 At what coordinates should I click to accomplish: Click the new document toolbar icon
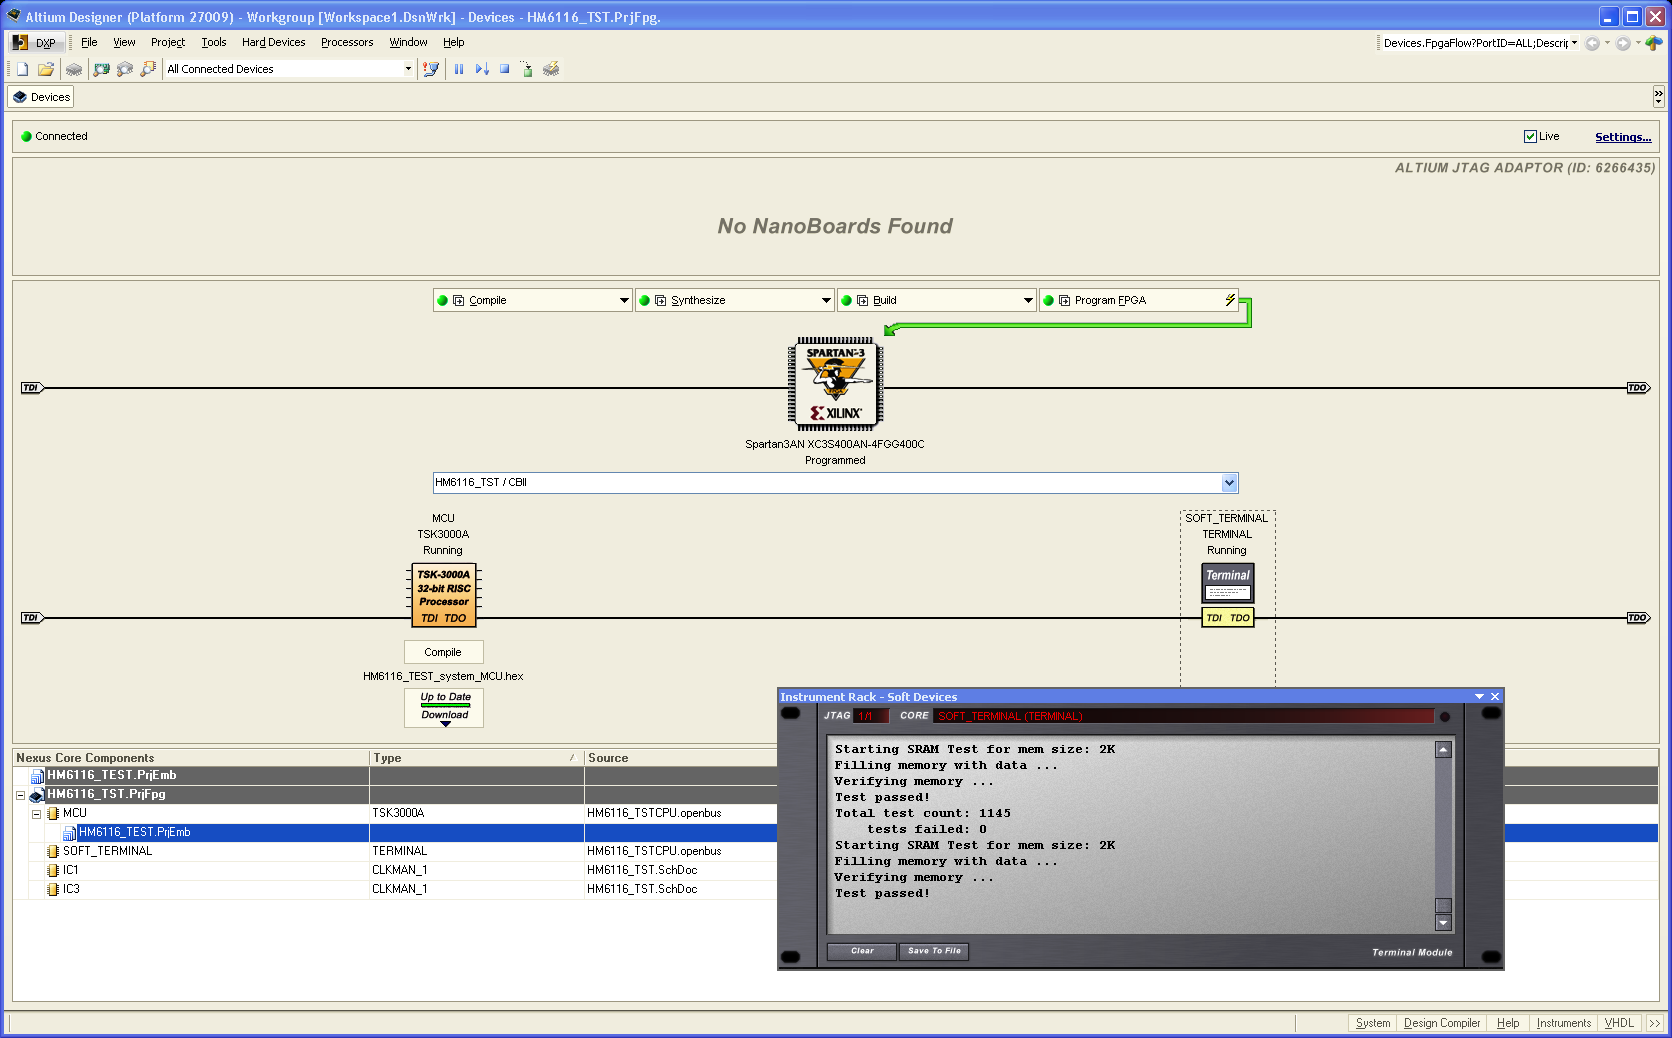coord(22,69)
